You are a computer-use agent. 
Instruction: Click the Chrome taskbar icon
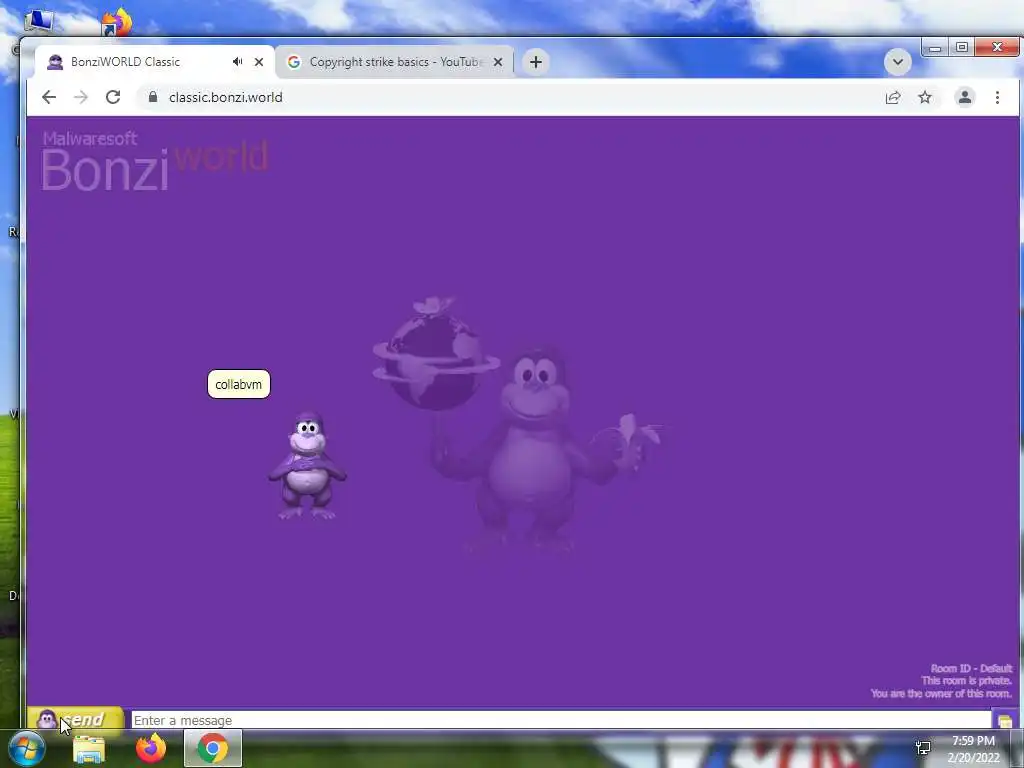[x=213, y=748]
